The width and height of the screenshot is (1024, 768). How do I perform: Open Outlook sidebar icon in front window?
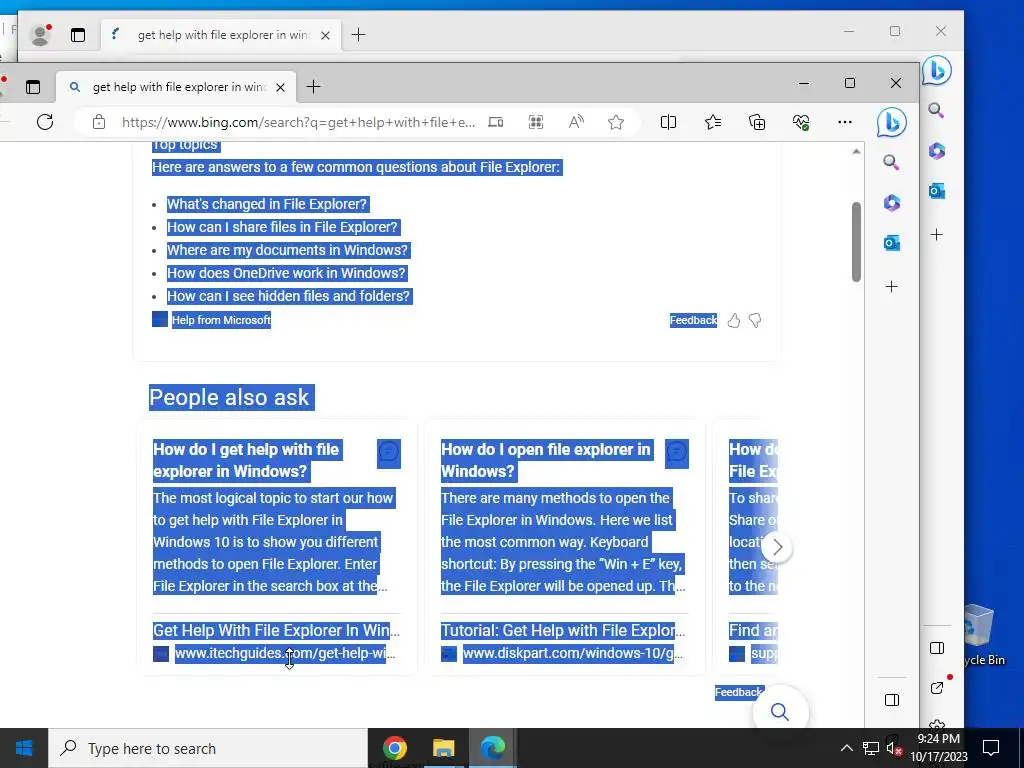[x=891, y=243]
